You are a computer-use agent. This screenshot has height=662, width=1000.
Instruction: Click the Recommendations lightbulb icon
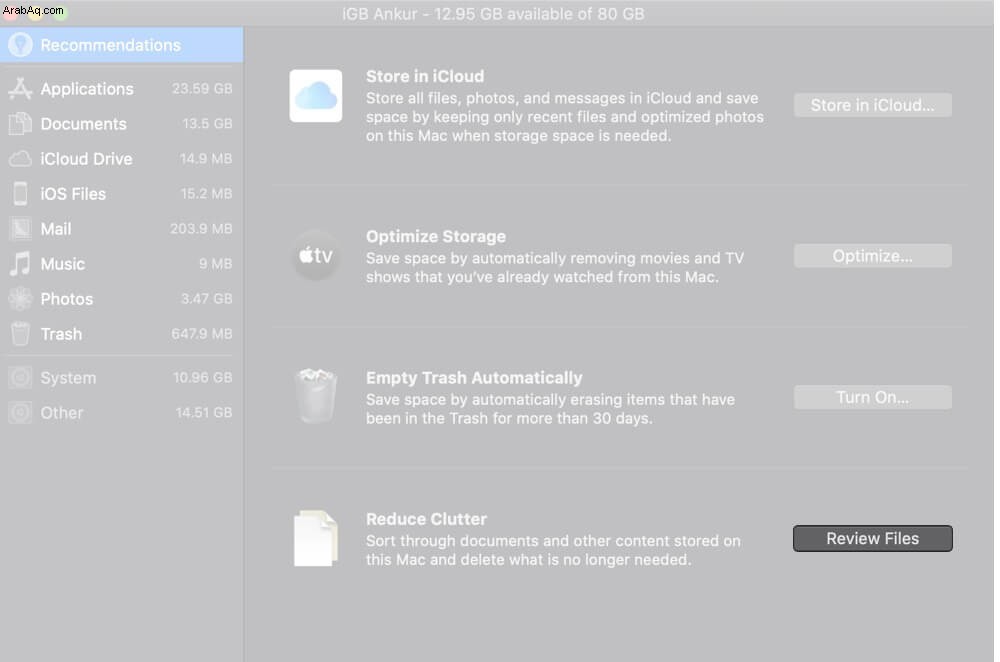[20, 45]
